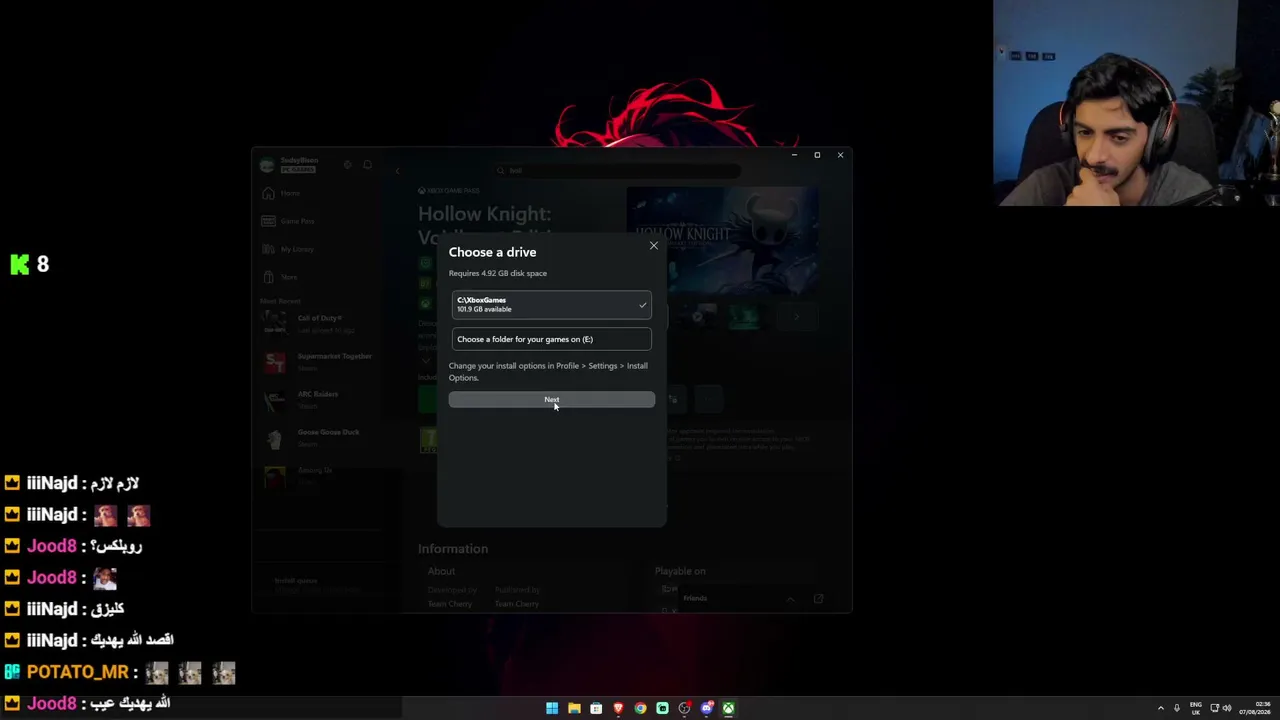Viewport: 1280px width, 720px height.
Task: Open Brave browser from the taskbar
Action: pyautogui.click(x=618, y=708)
